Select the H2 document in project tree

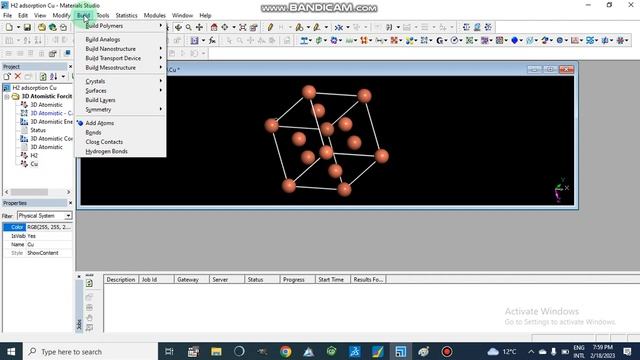[34, 156]
